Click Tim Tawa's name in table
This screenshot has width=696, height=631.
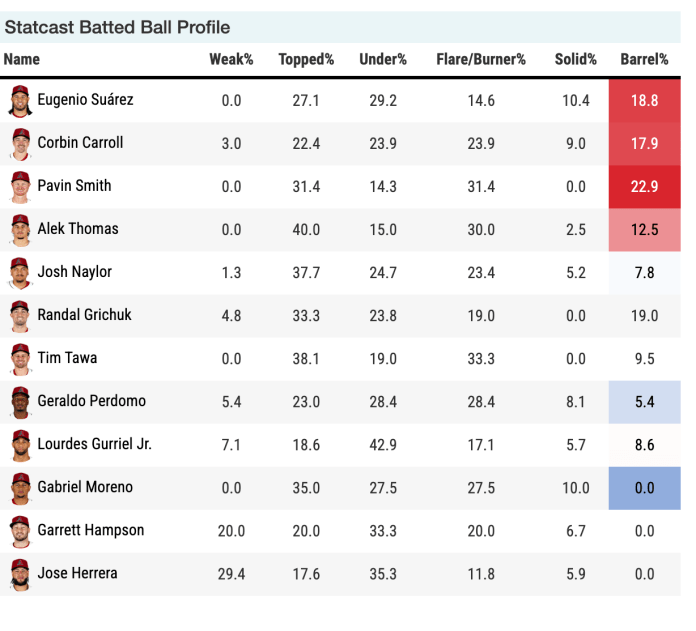(67, 358)
